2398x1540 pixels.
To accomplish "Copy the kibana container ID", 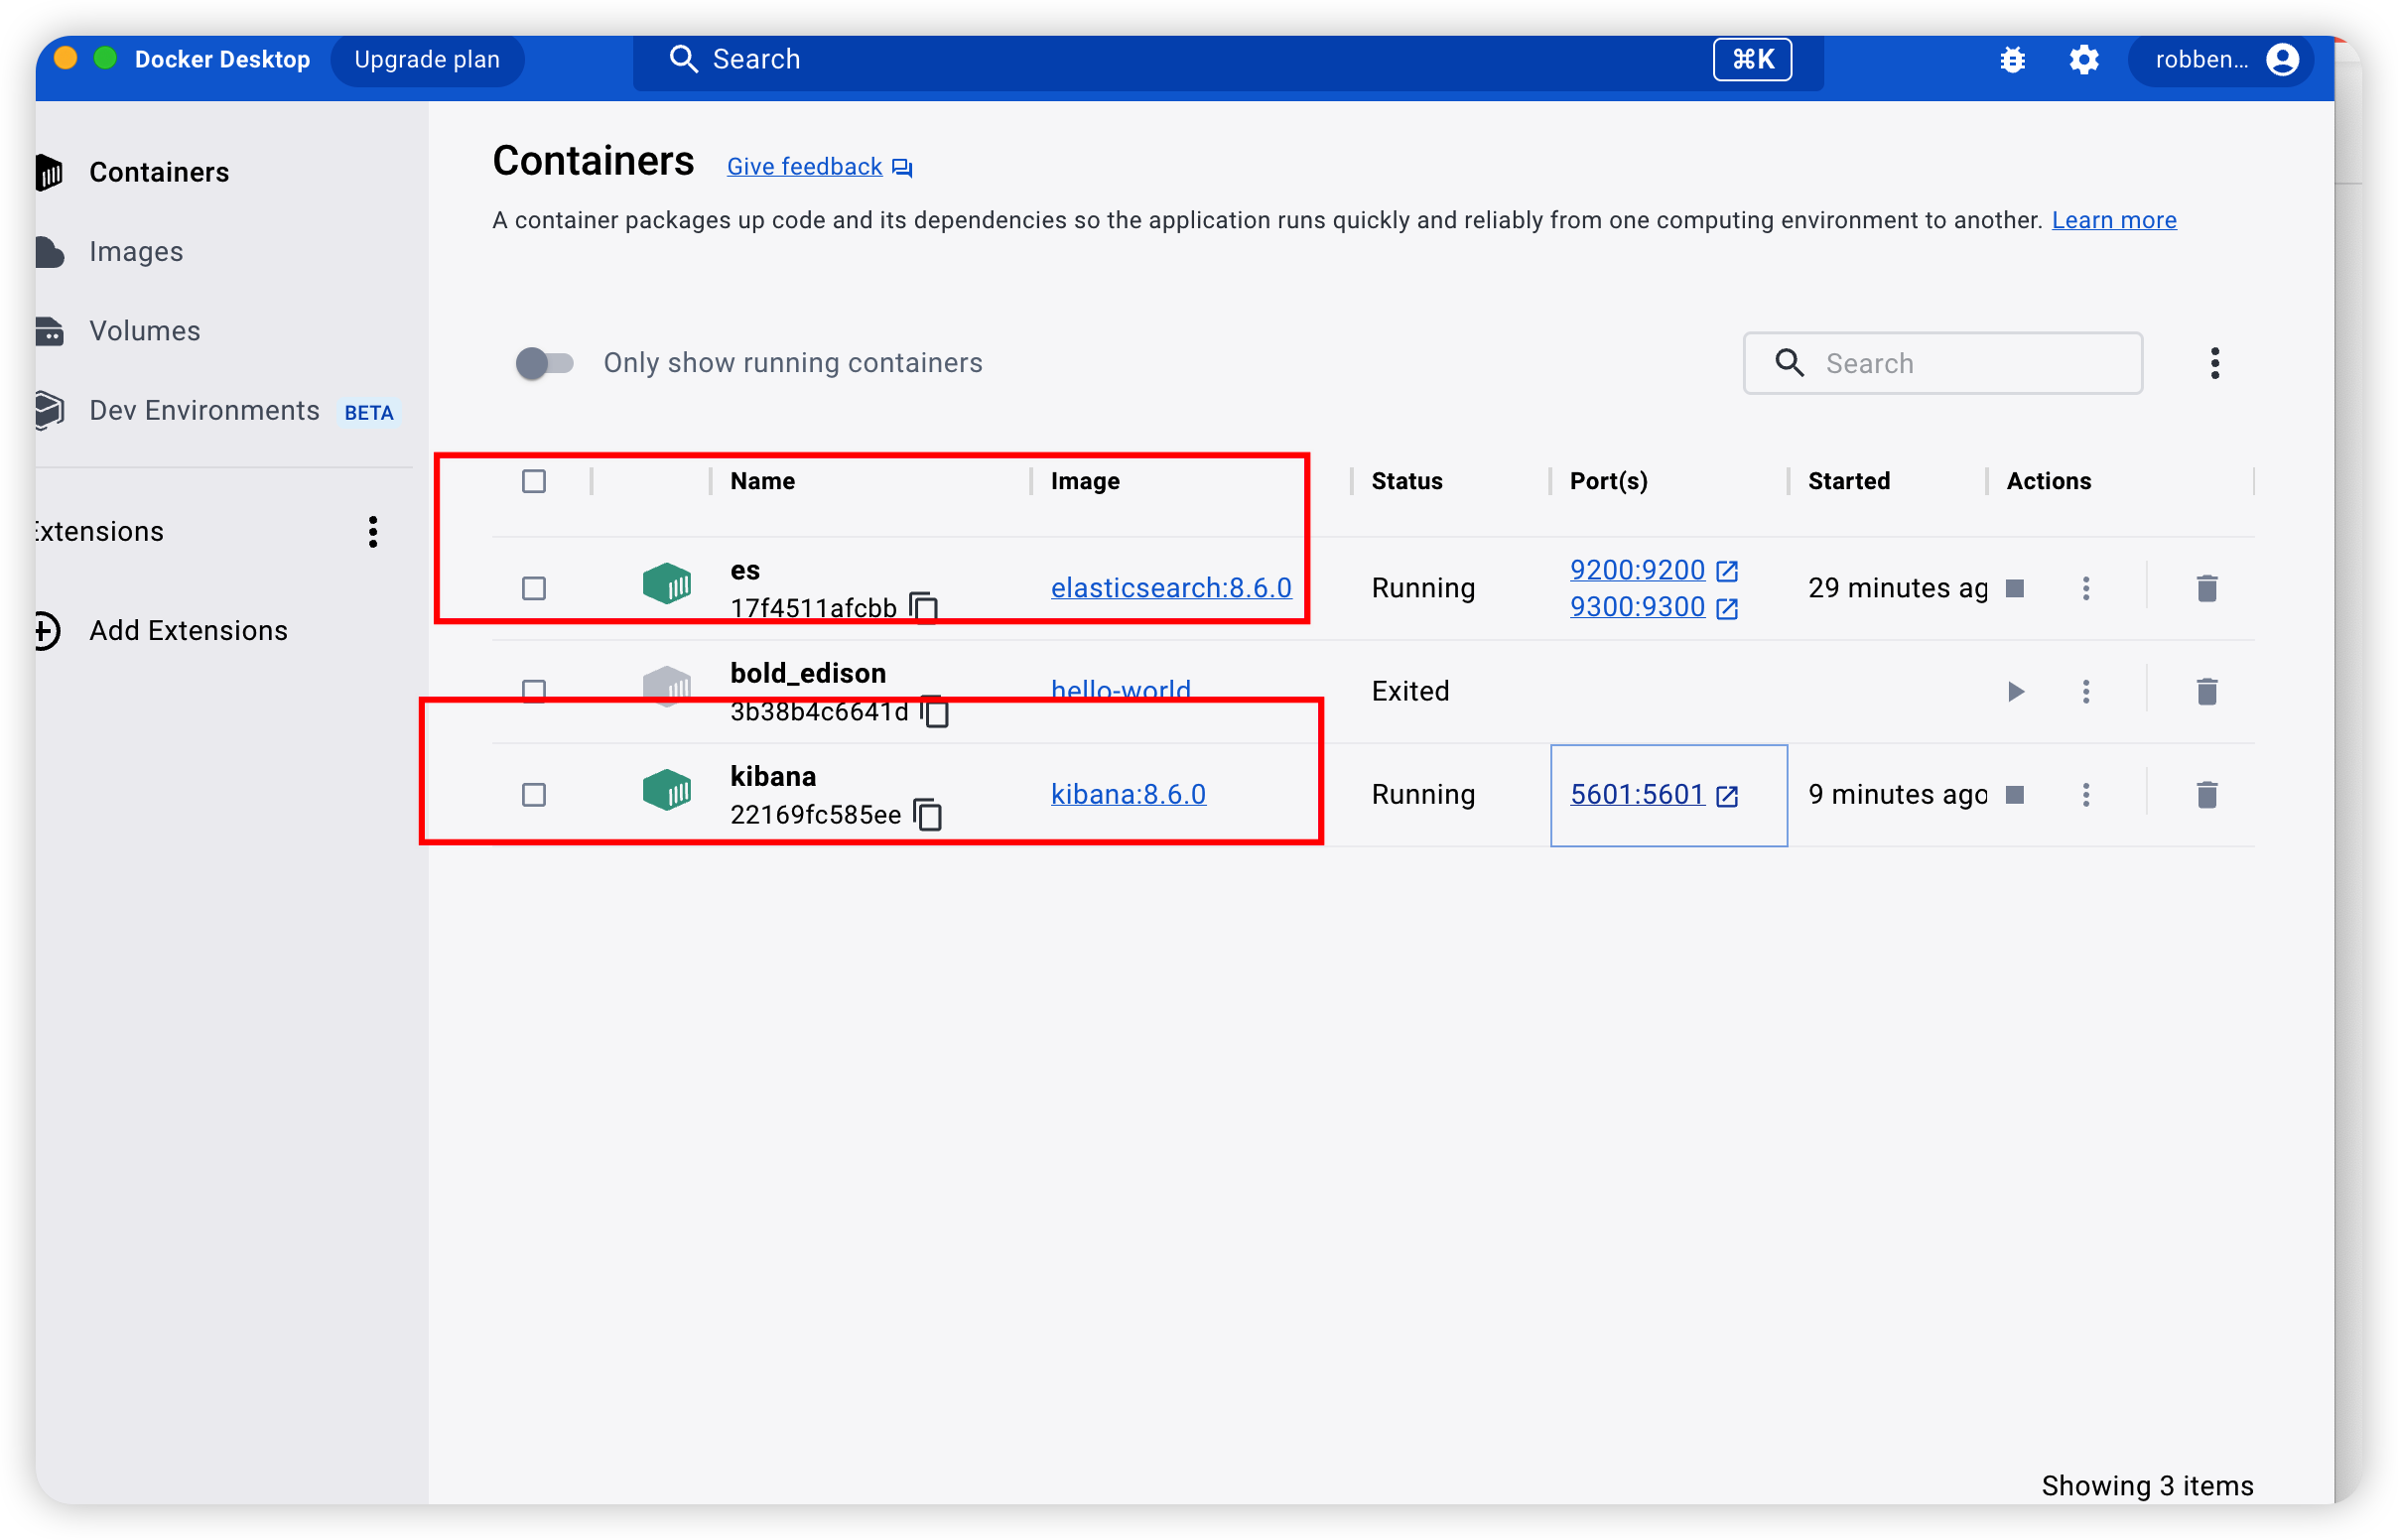I will click(x=928, y=814).
